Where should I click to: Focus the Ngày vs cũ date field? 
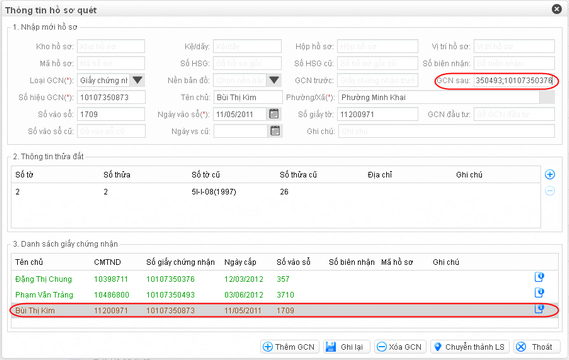coord(240,131)
